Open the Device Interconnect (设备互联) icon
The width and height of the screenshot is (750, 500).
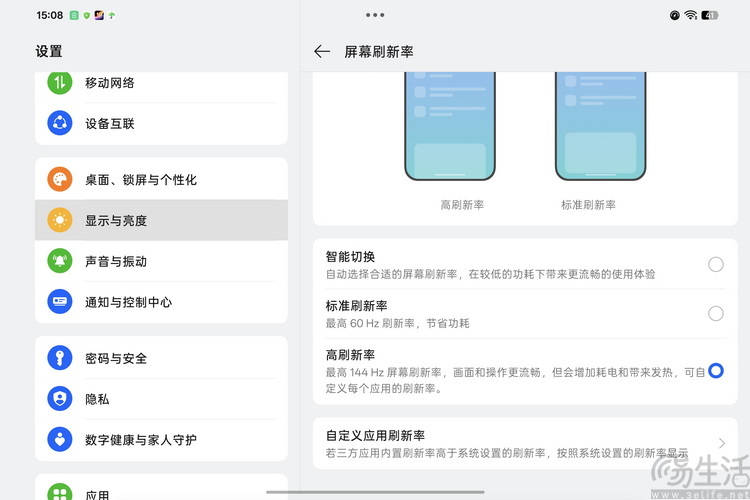tap(60, 124)
